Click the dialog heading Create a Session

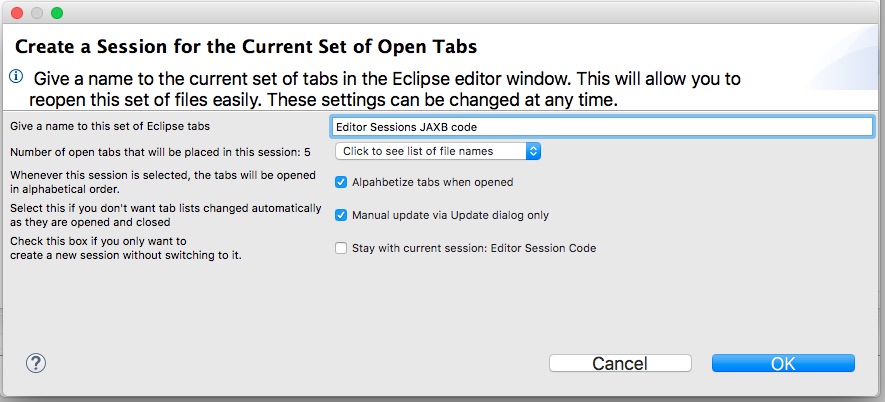point(246,46)
